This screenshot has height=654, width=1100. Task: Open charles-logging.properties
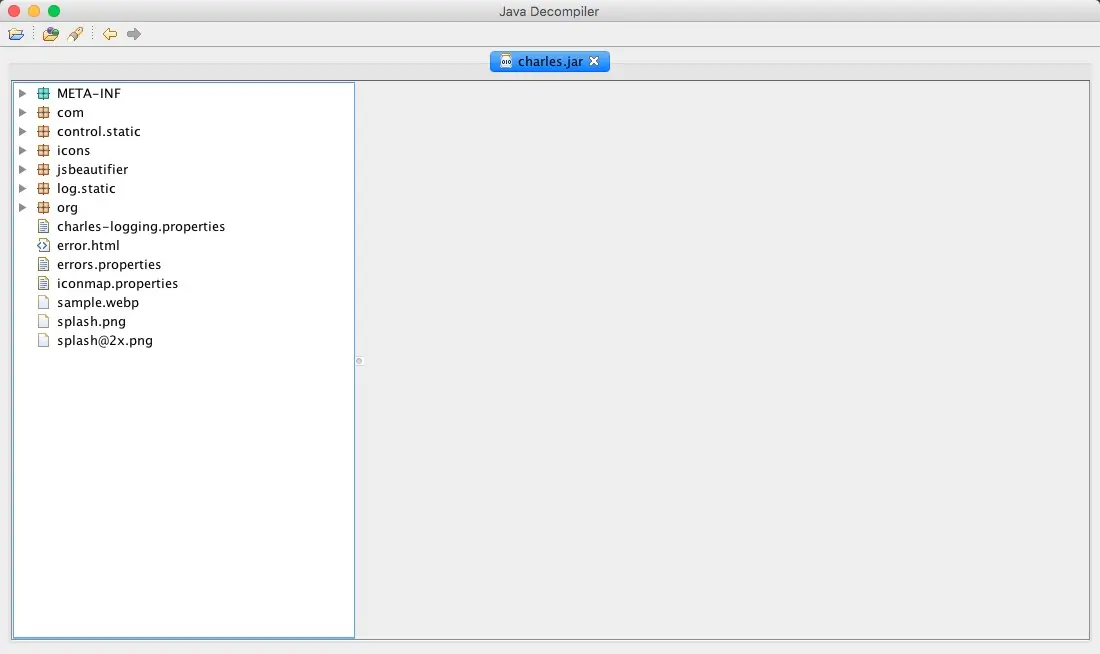tap(141, 226)
